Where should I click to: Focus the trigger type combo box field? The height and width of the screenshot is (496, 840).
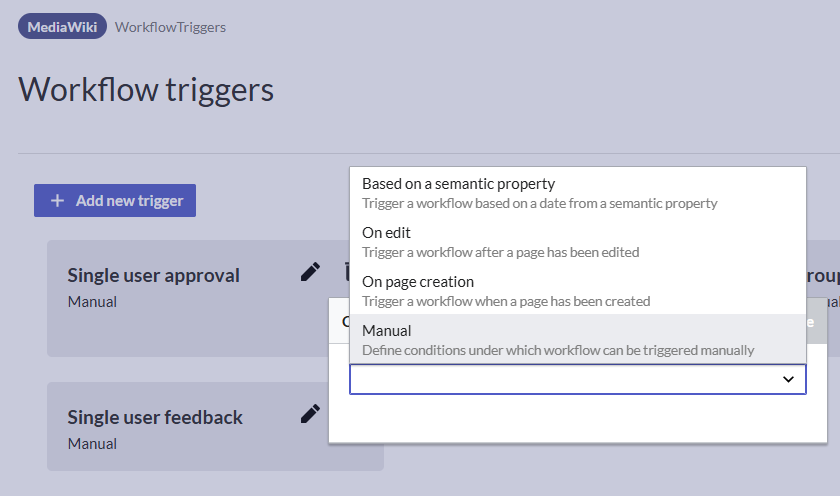click(x=560, y=379)
